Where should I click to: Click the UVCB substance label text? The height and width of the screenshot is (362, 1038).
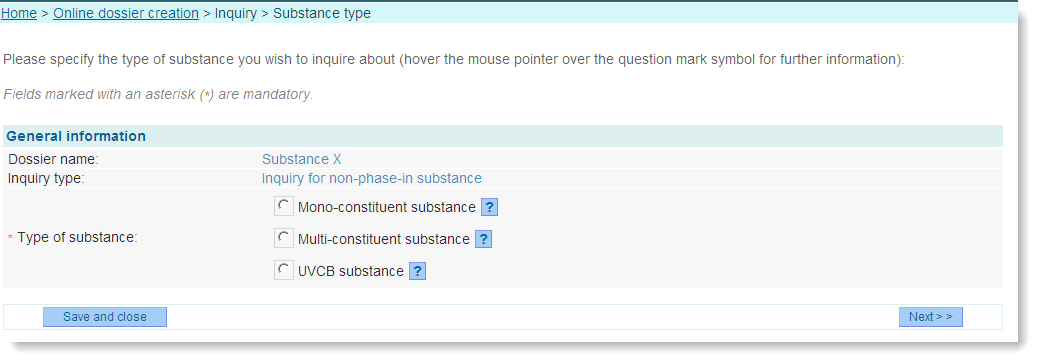coord(351,271)
